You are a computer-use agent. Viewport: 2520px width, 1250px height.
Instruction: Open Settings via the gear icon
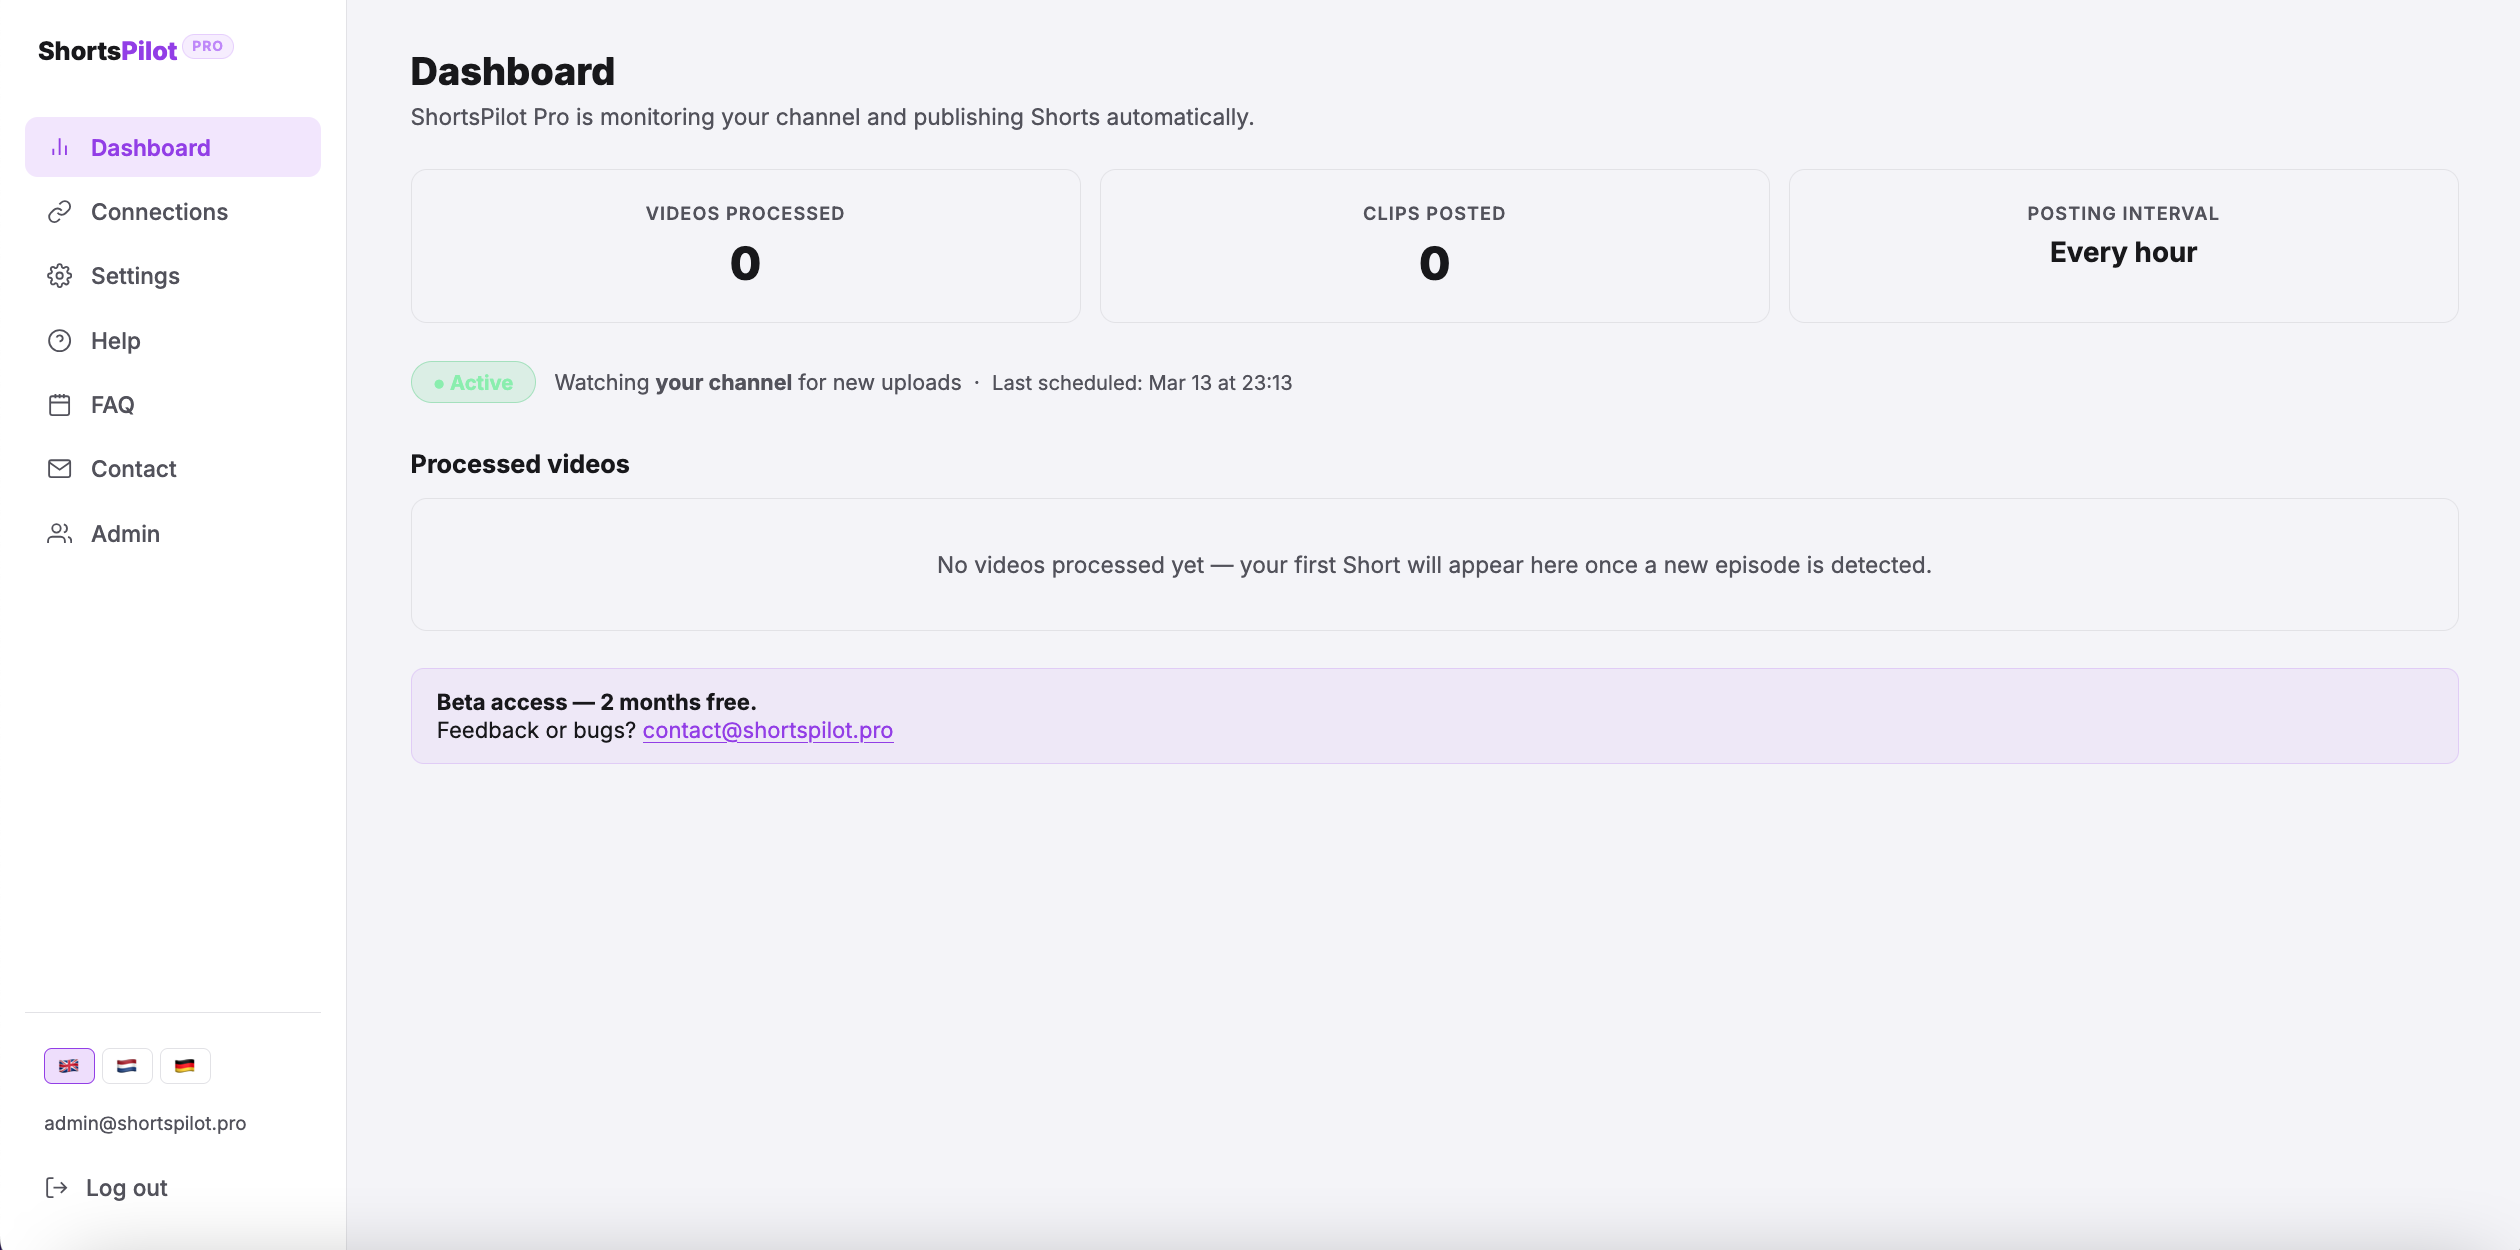59,276
